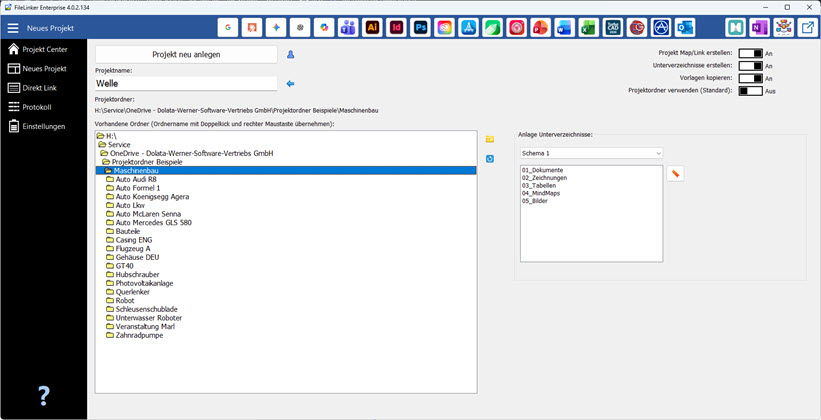Click the blue arrow beside the Projektname field

pyautogui.click(x=291, y=83)
